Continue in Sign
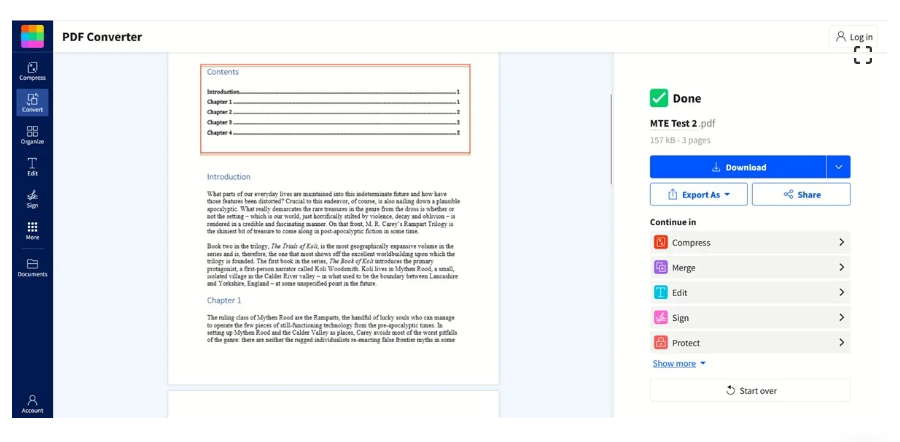 pos(750,317)
